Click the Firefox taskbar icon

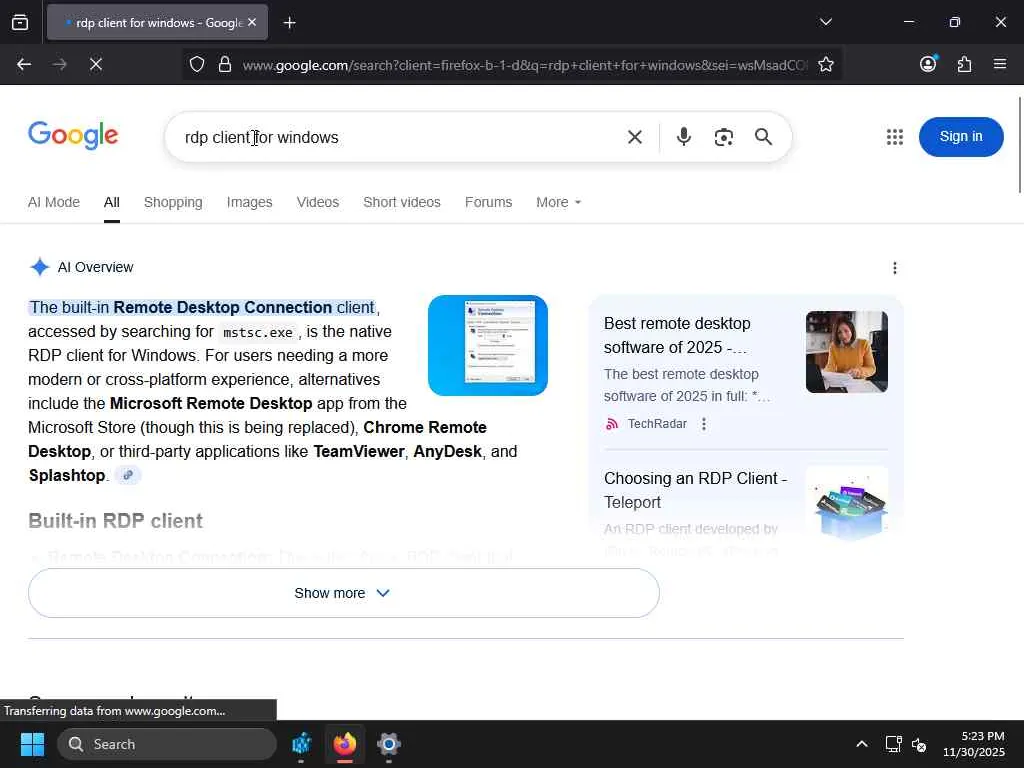(x=345, y=744)
